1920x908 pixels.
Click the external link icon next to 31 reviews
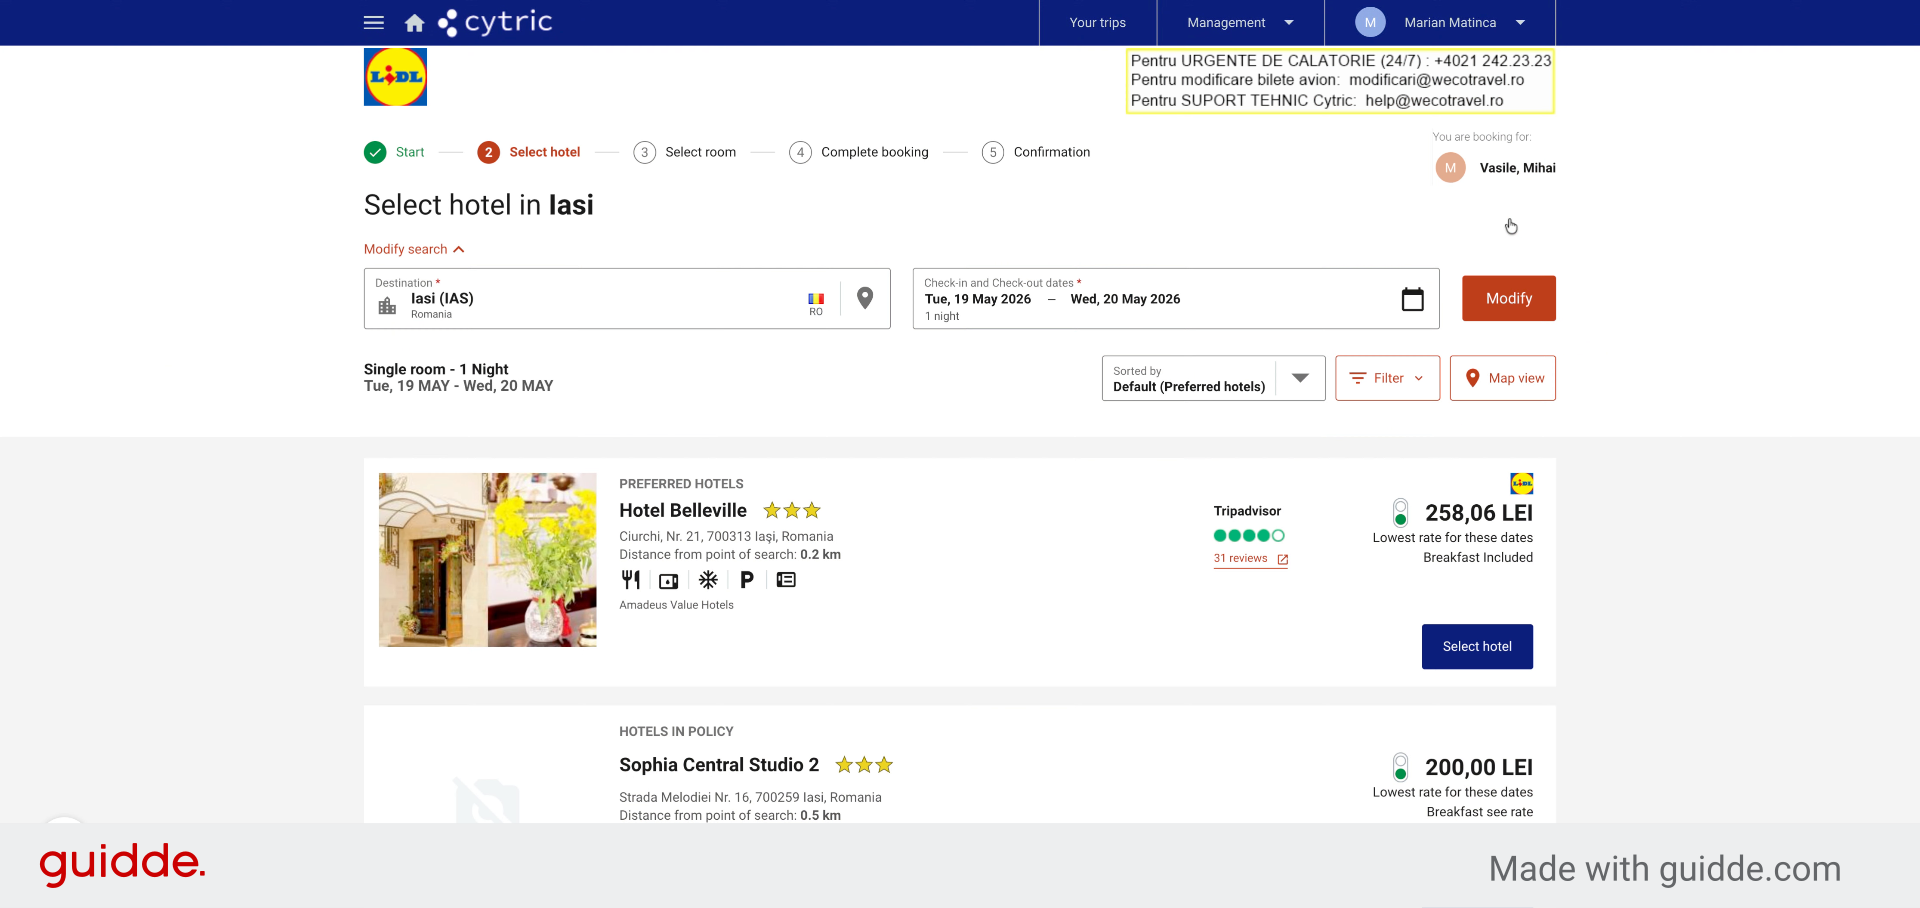coord(1282,560)
